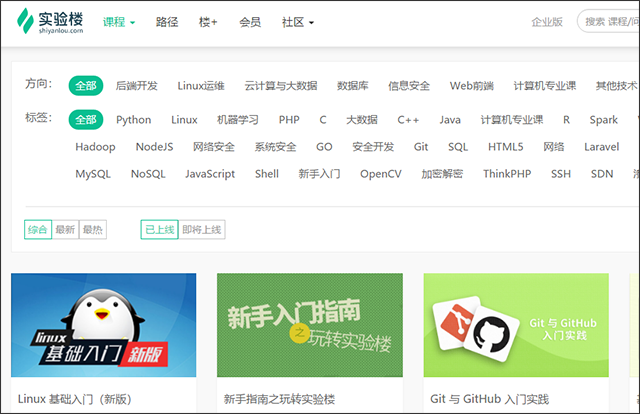This screenshot has width=640, height=414.
Task: Select the Python tag
Action: click(133, 120)
